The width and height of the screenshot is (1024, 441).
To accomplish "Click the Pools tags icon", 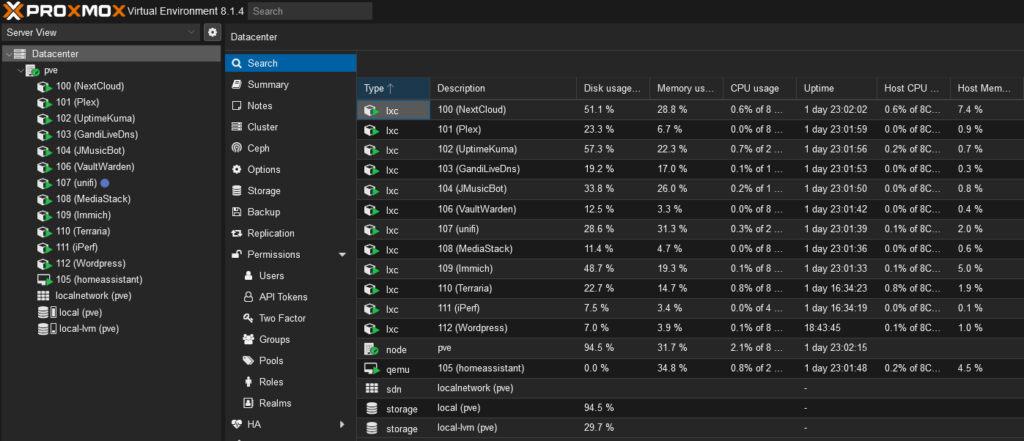I will (248, 361).
